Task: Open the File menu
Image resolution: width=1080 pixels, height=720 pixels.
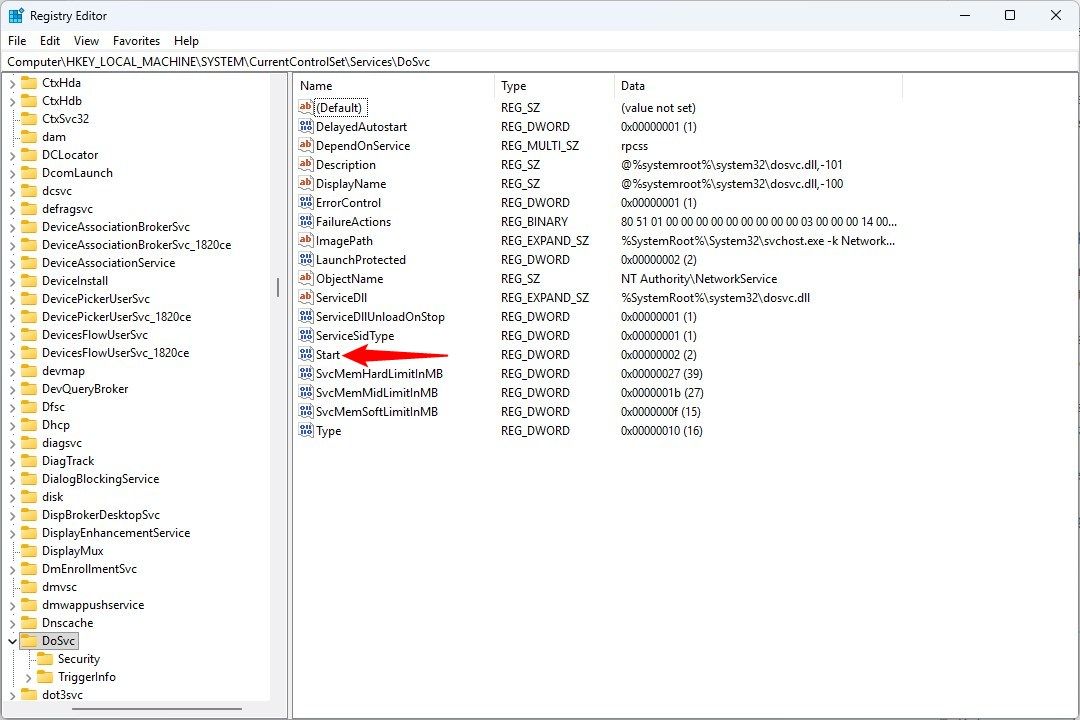Action: pos(17,41)
